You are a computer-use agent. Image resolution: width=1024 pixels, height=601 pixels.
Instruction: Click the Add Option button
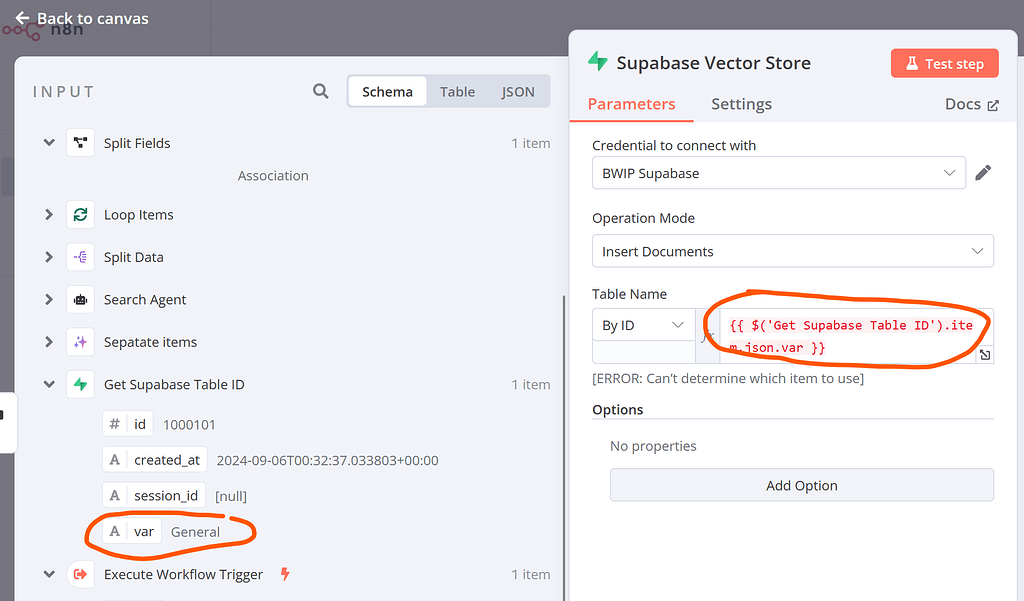tap(801, 485)
